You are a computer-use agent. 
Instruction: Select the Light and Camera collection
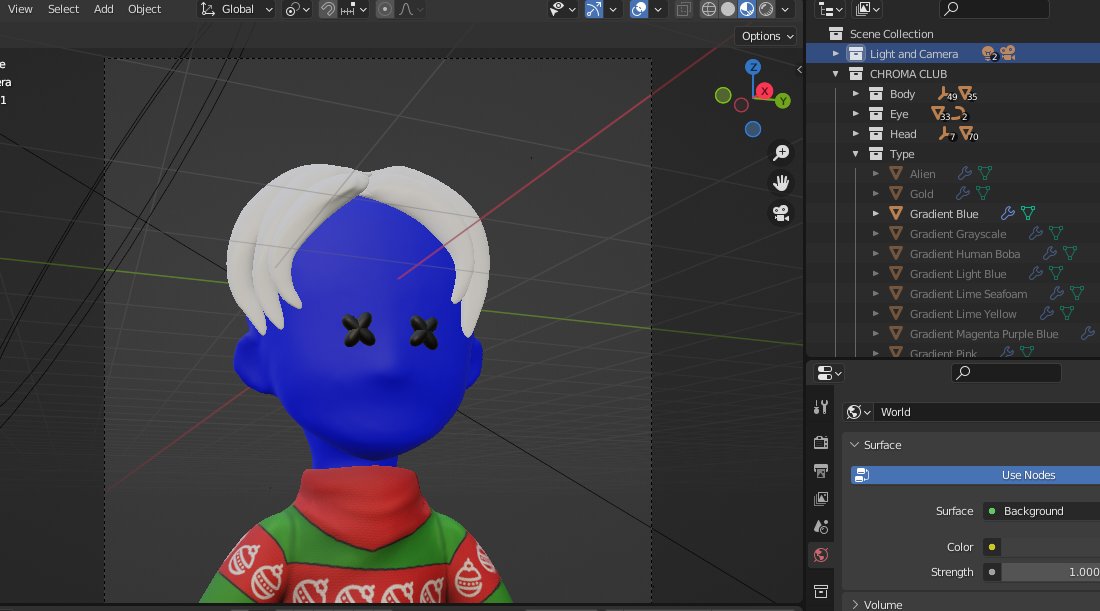(x=913, y=54)
